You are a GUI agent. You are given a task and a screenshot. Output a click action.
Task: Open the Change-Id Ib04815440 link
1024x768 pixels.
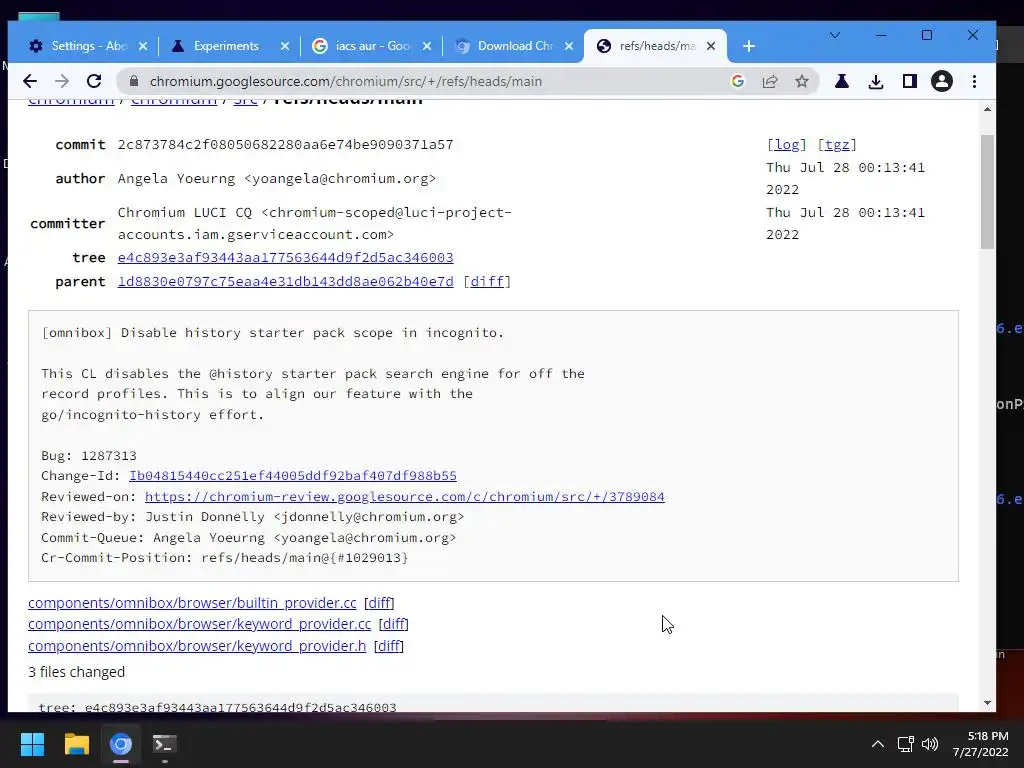pyautogui.click(x=293, y=475)
